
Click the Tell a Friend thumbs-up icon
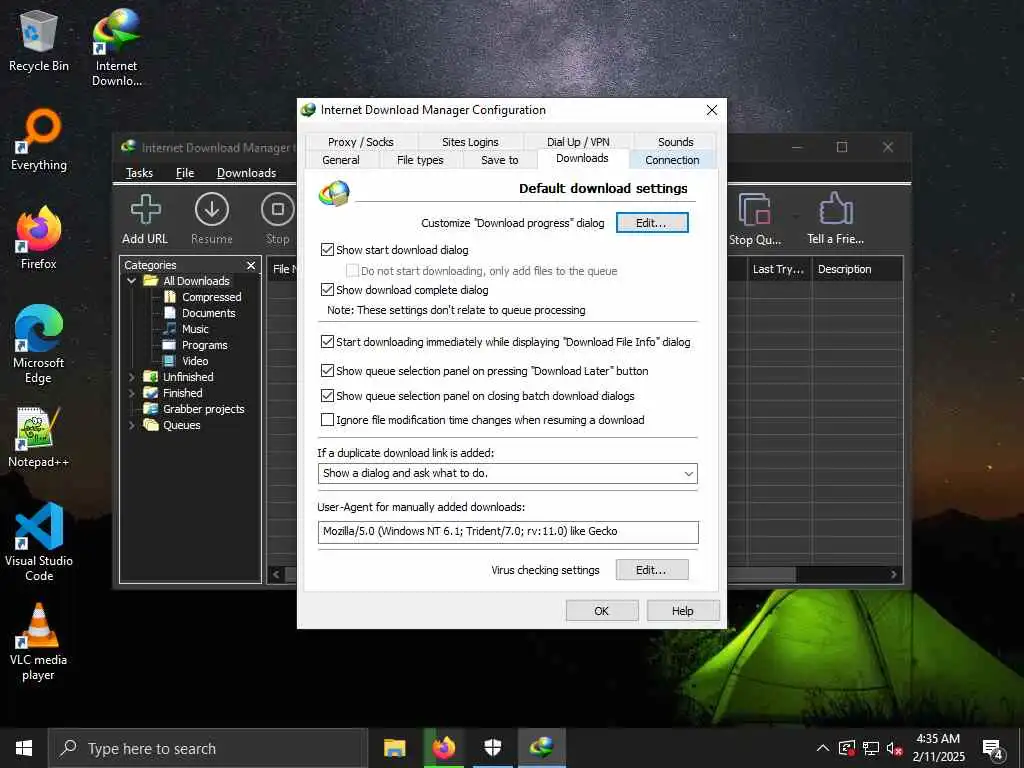(835, 219)
